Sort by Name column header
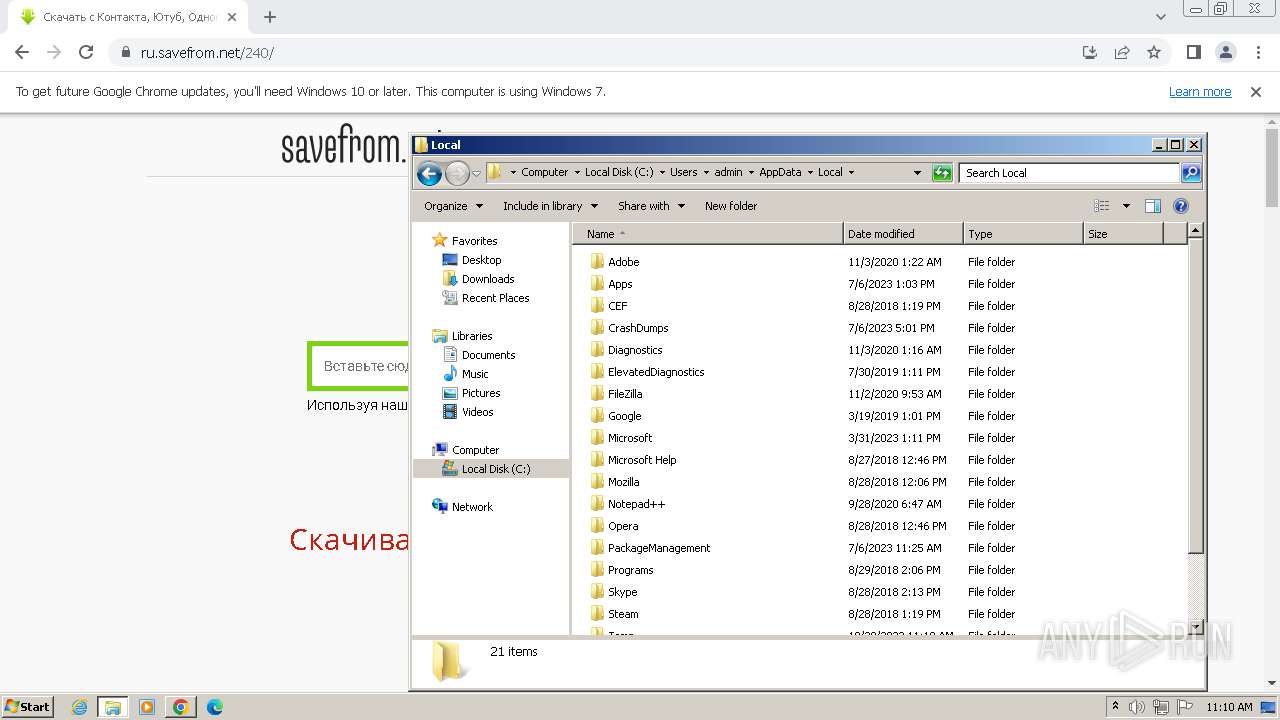The height and width of the screenshot is (720, 1280). click(x=708, y=234)
